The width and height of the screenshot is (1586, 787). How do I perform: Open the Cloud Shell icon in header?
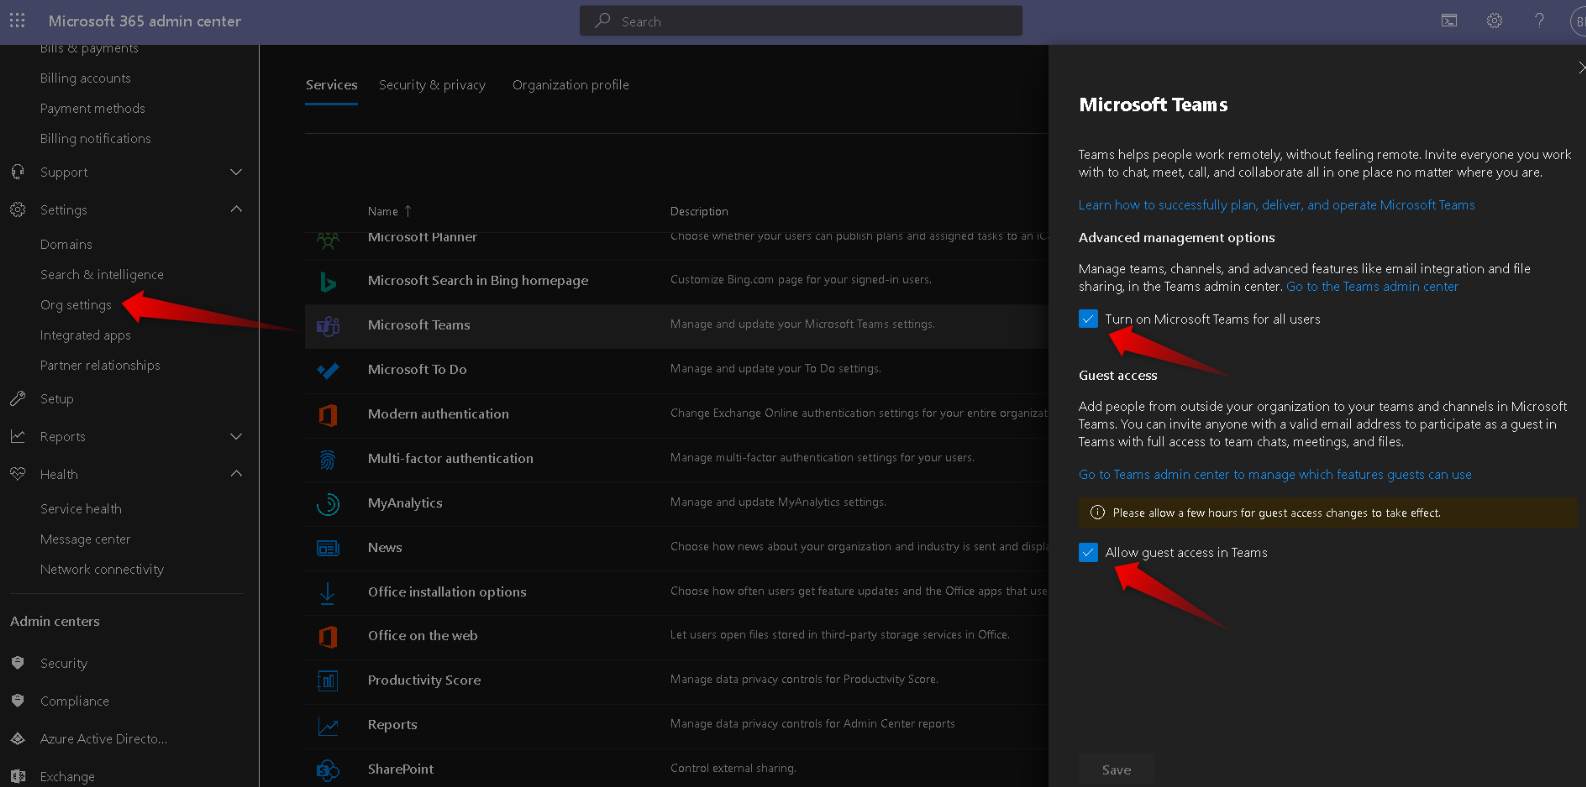[1449, 20]
